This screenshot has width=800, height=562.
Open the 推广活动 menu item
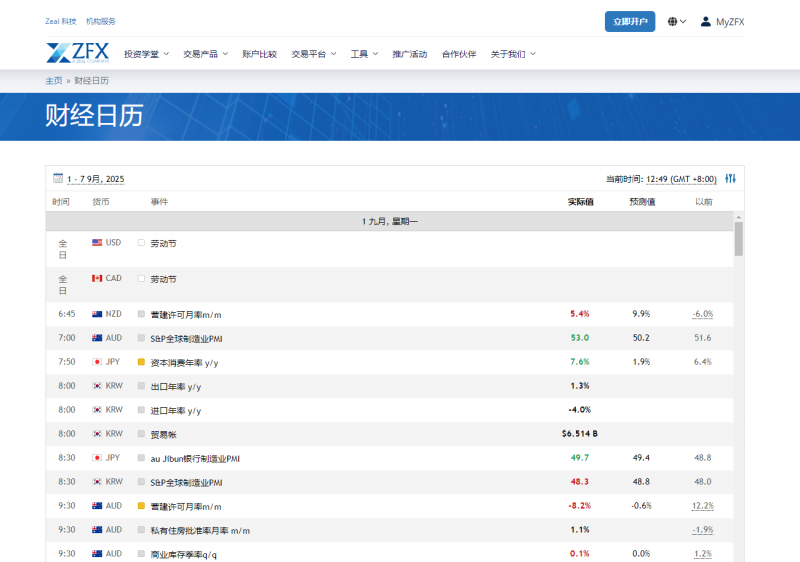coord(409,54)
